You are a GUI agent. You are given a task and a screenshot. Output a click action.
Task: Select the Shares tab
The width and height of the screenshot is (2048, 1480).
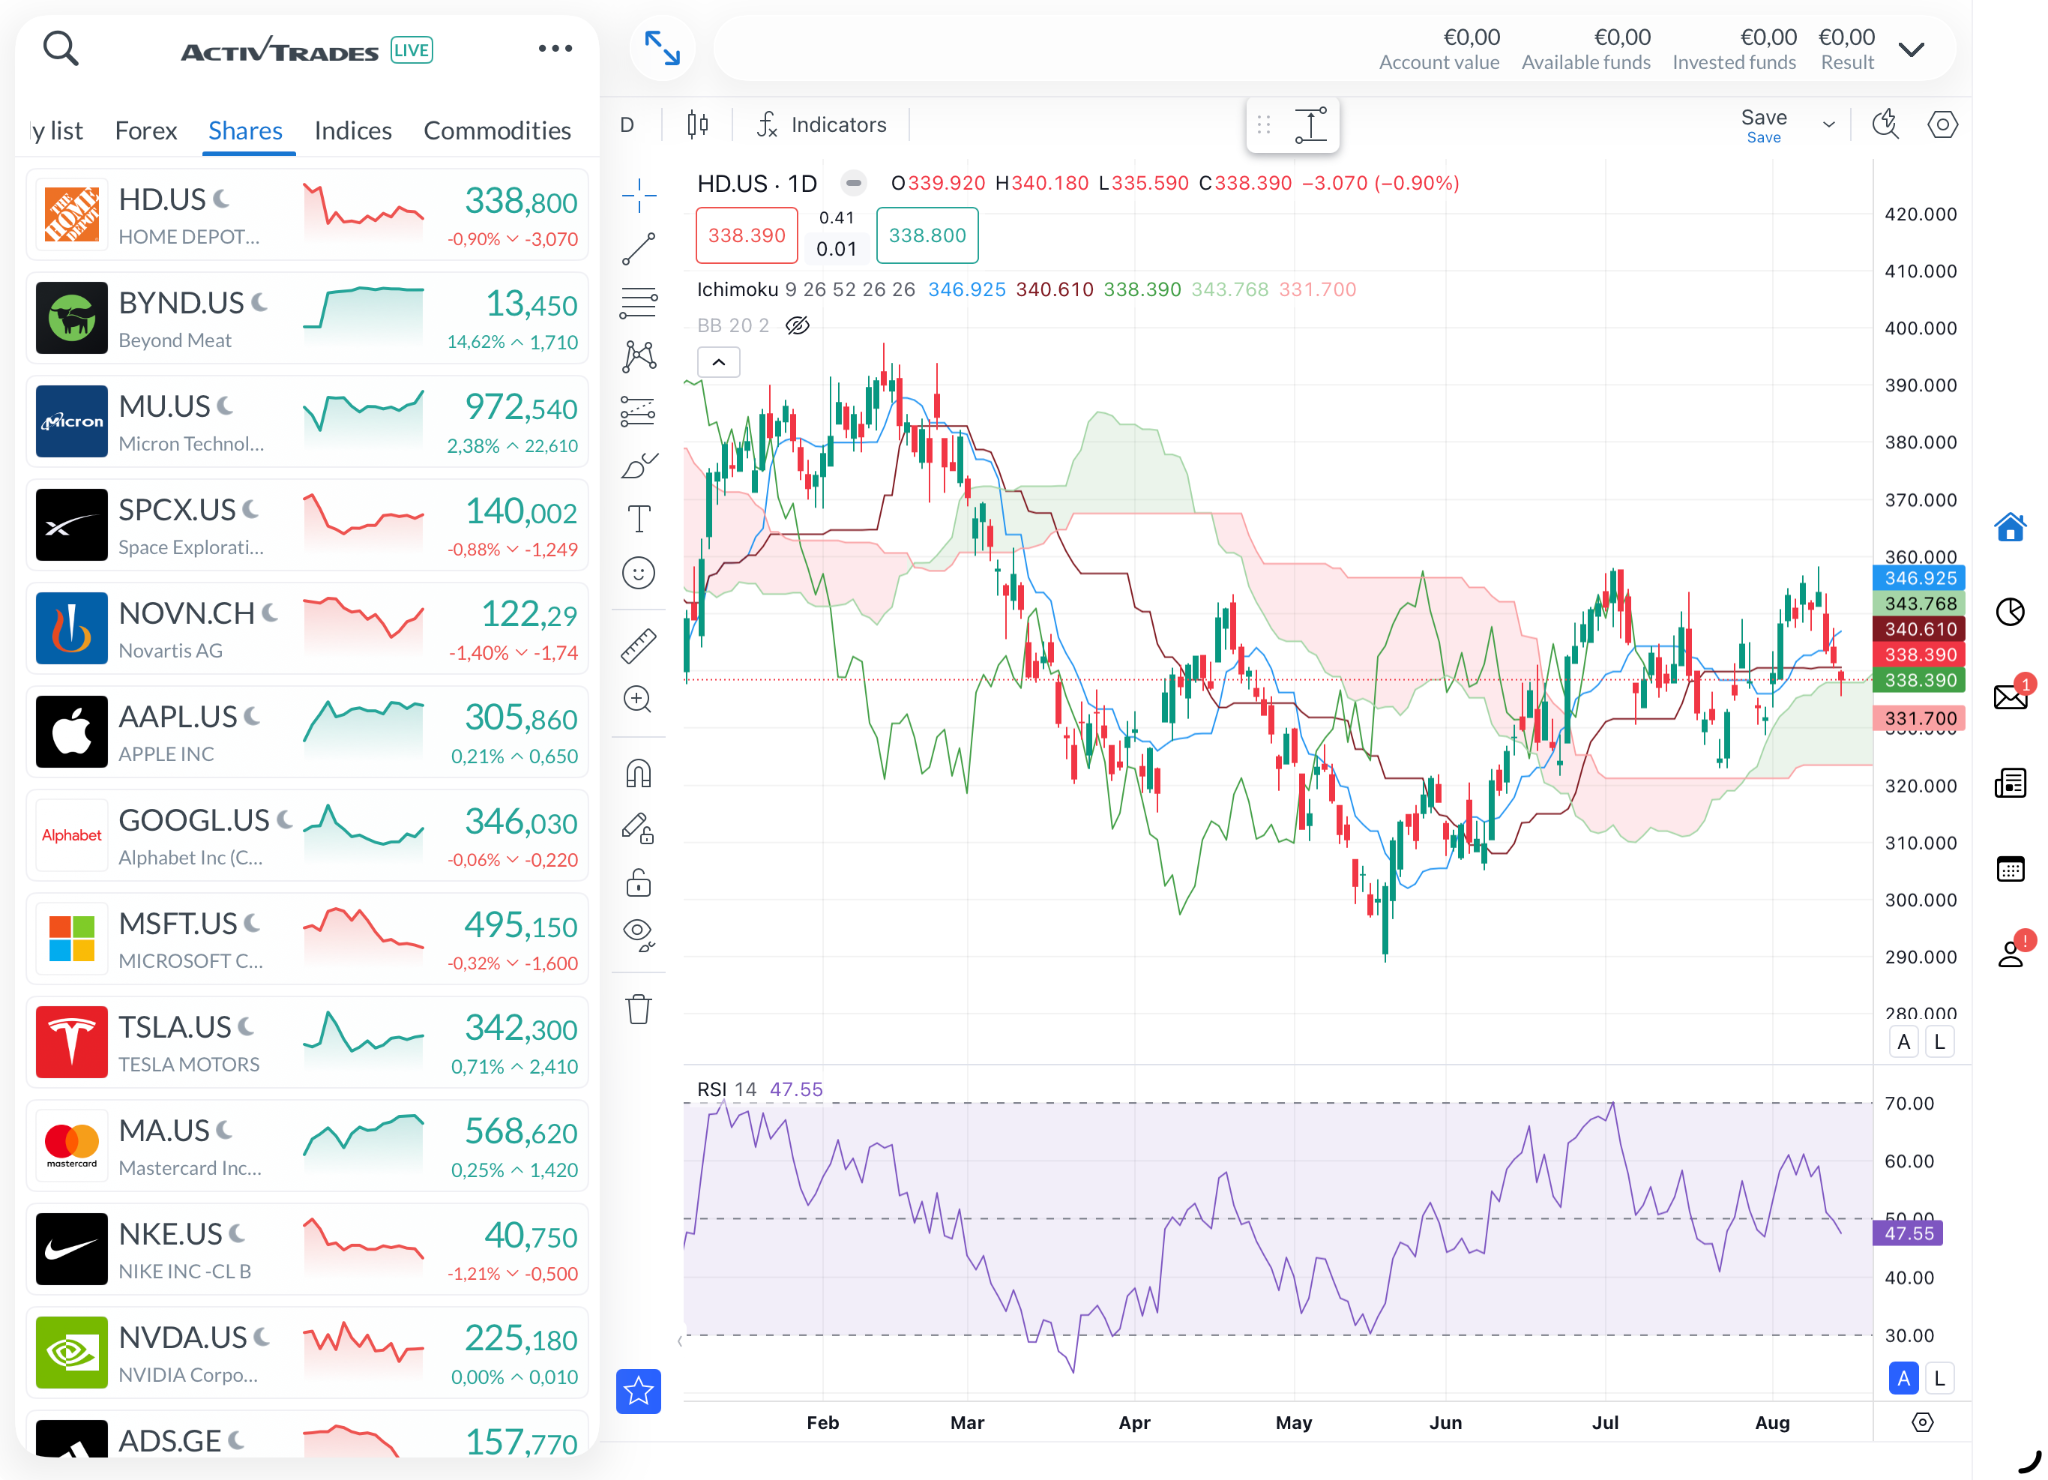point(246,131)
